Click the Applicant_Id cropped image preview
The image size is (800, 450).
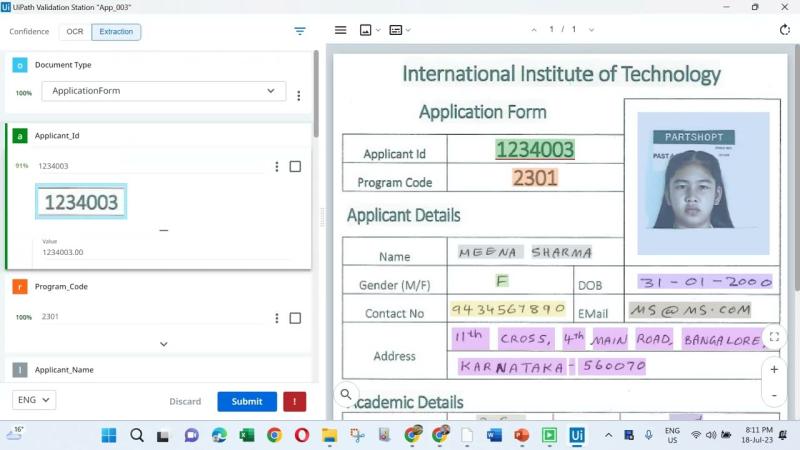click(x=81, y=202)
